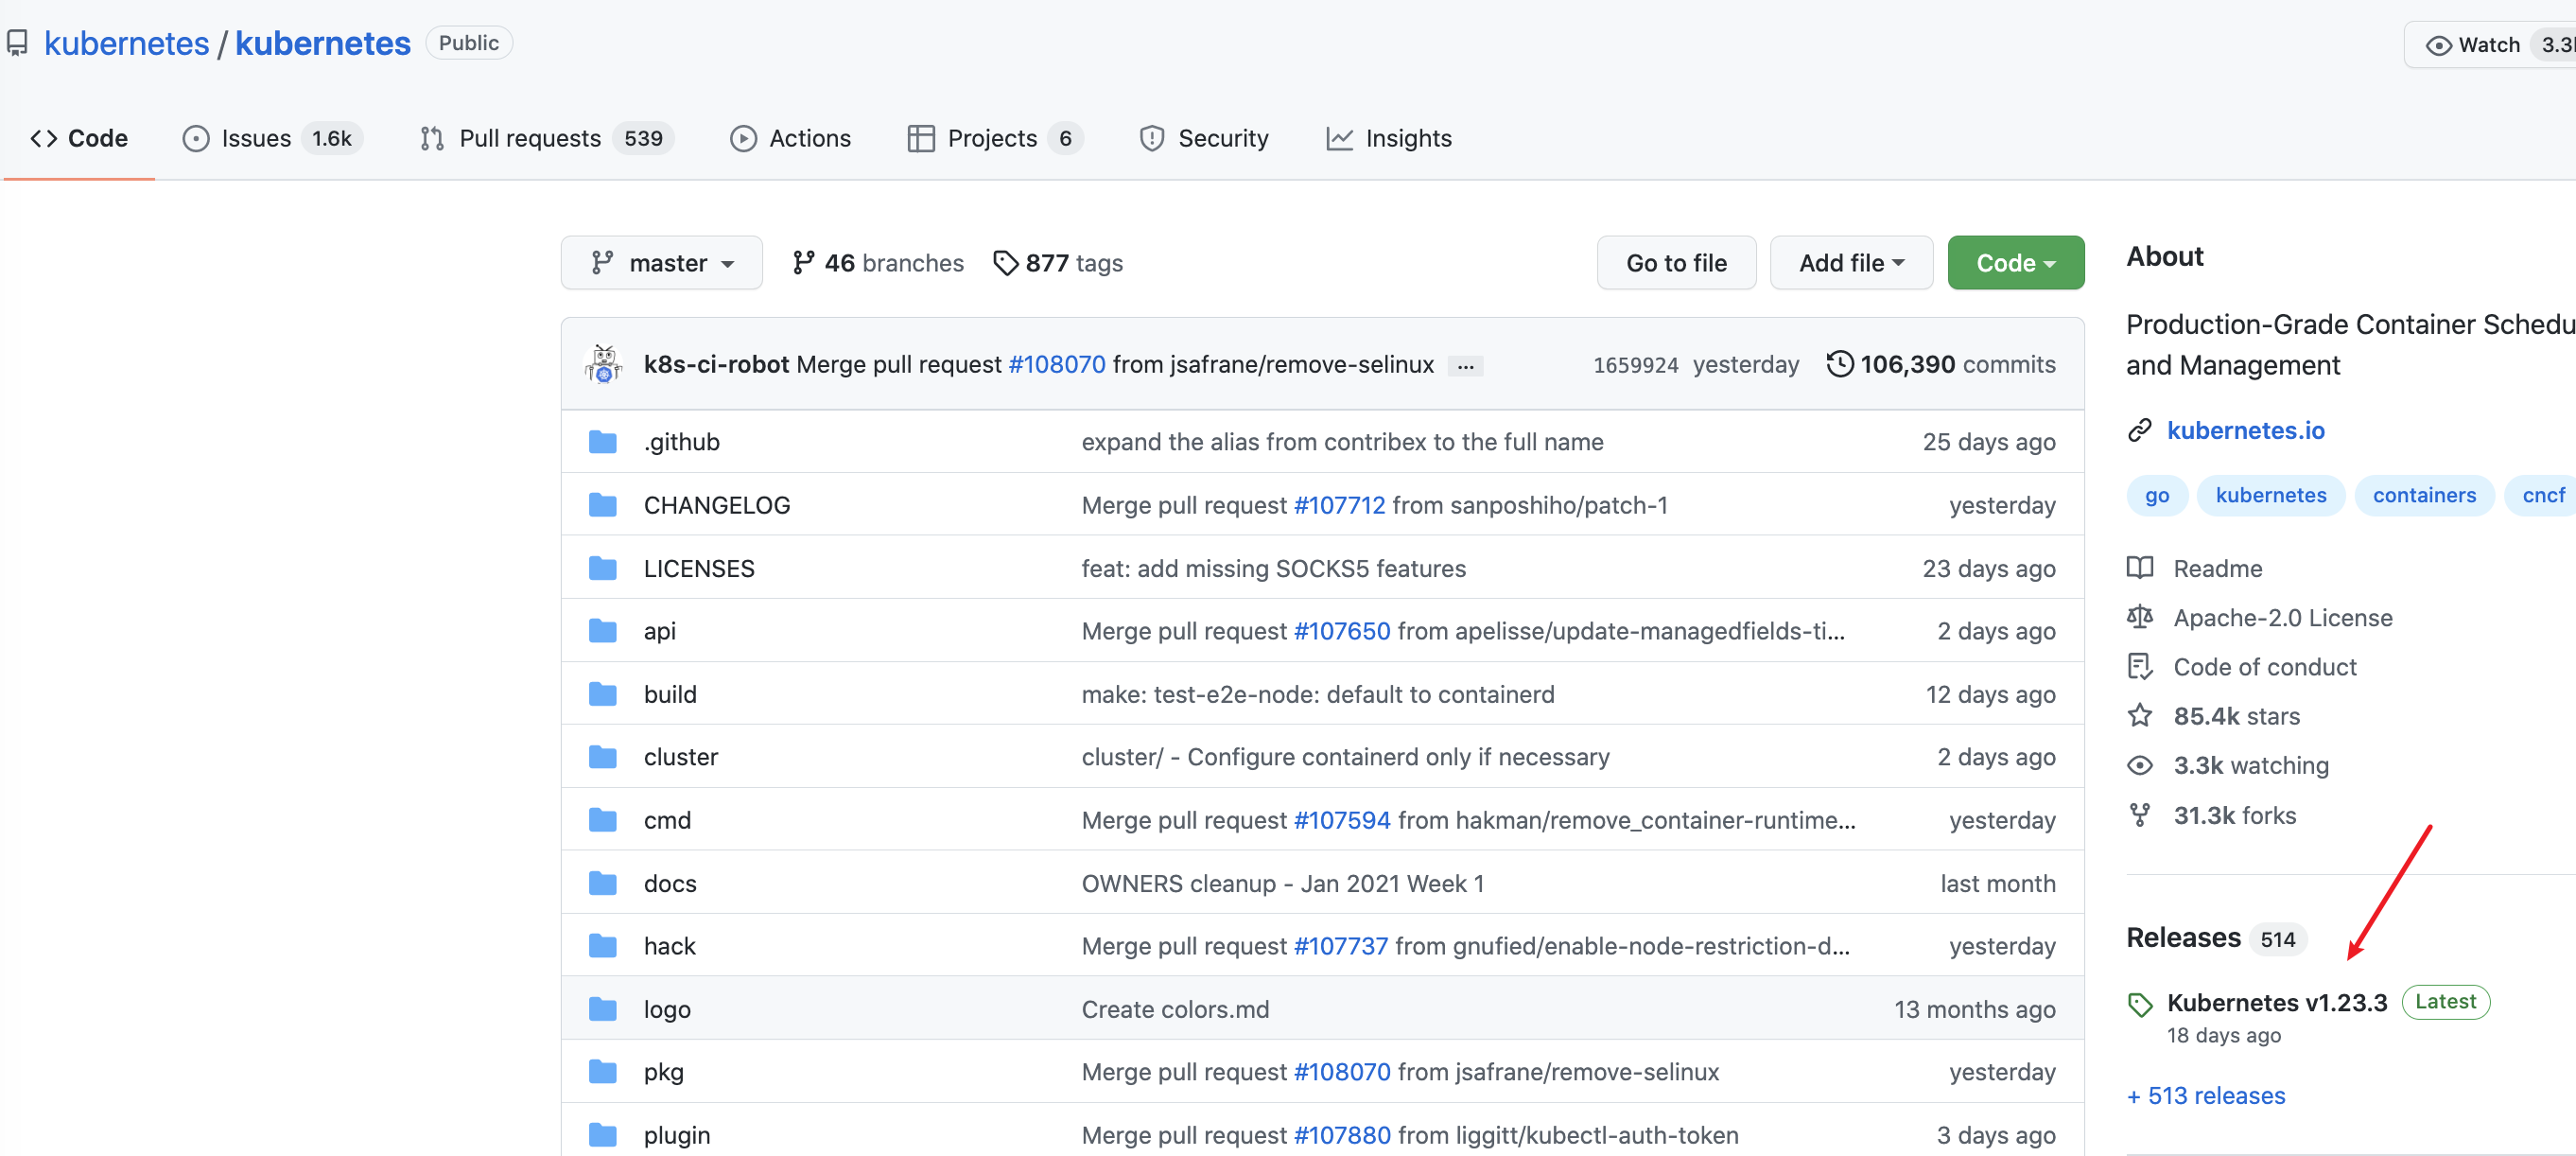Viewport: 2576px width, 1156px height.
Task: Expand the commit message ellipsis button
Action: pyautogui.click(x=1465, y=366)
